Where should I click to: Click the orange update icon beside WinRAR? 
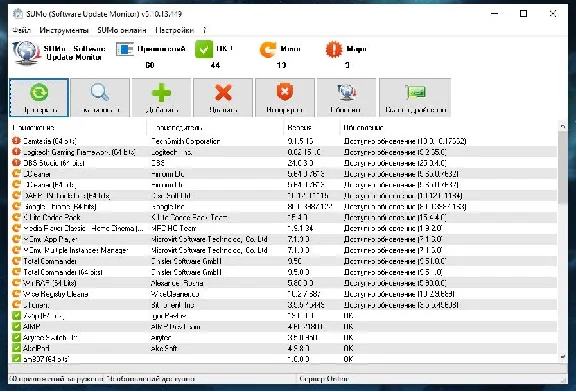coord(16,283)
